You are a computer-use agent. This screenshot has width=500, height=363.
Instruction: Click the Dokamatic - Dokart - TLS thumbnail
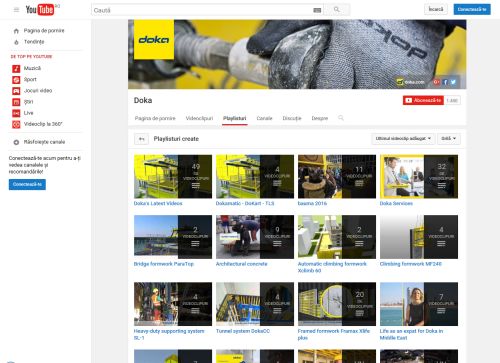[255, 177]
